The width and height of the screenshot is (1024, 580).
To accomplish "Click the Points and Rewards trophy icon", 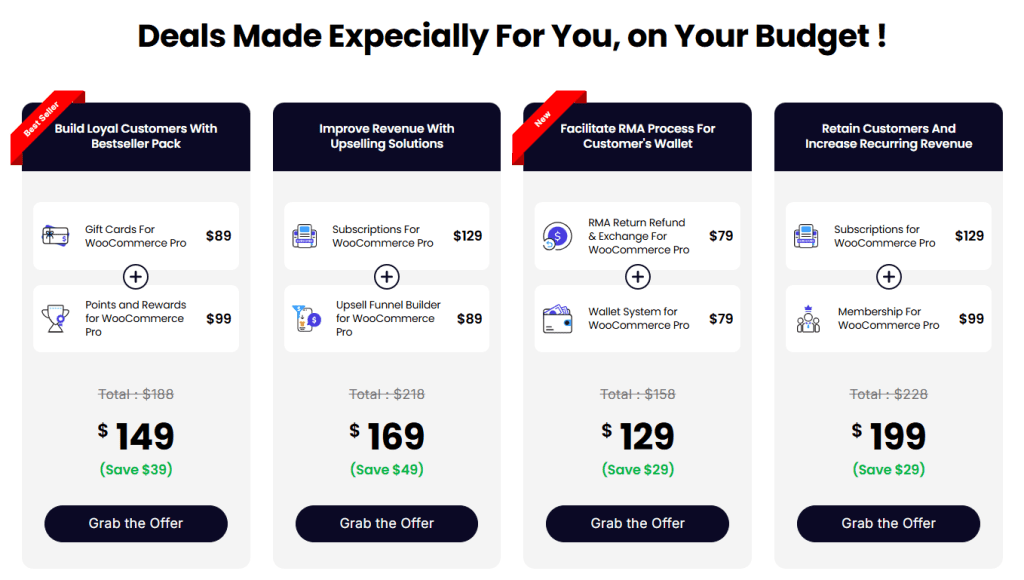I will point(55,319).
